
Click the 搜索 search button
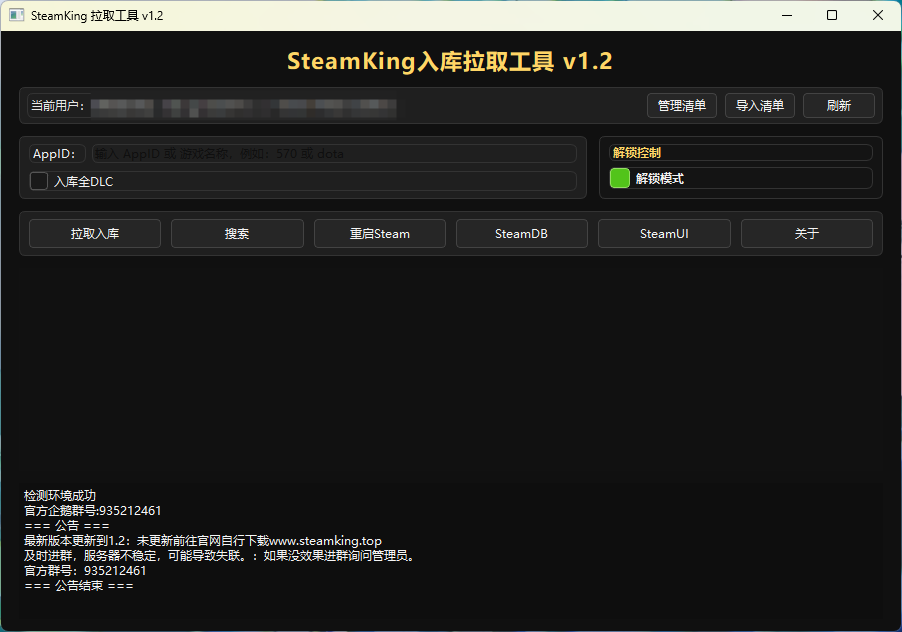237,233
